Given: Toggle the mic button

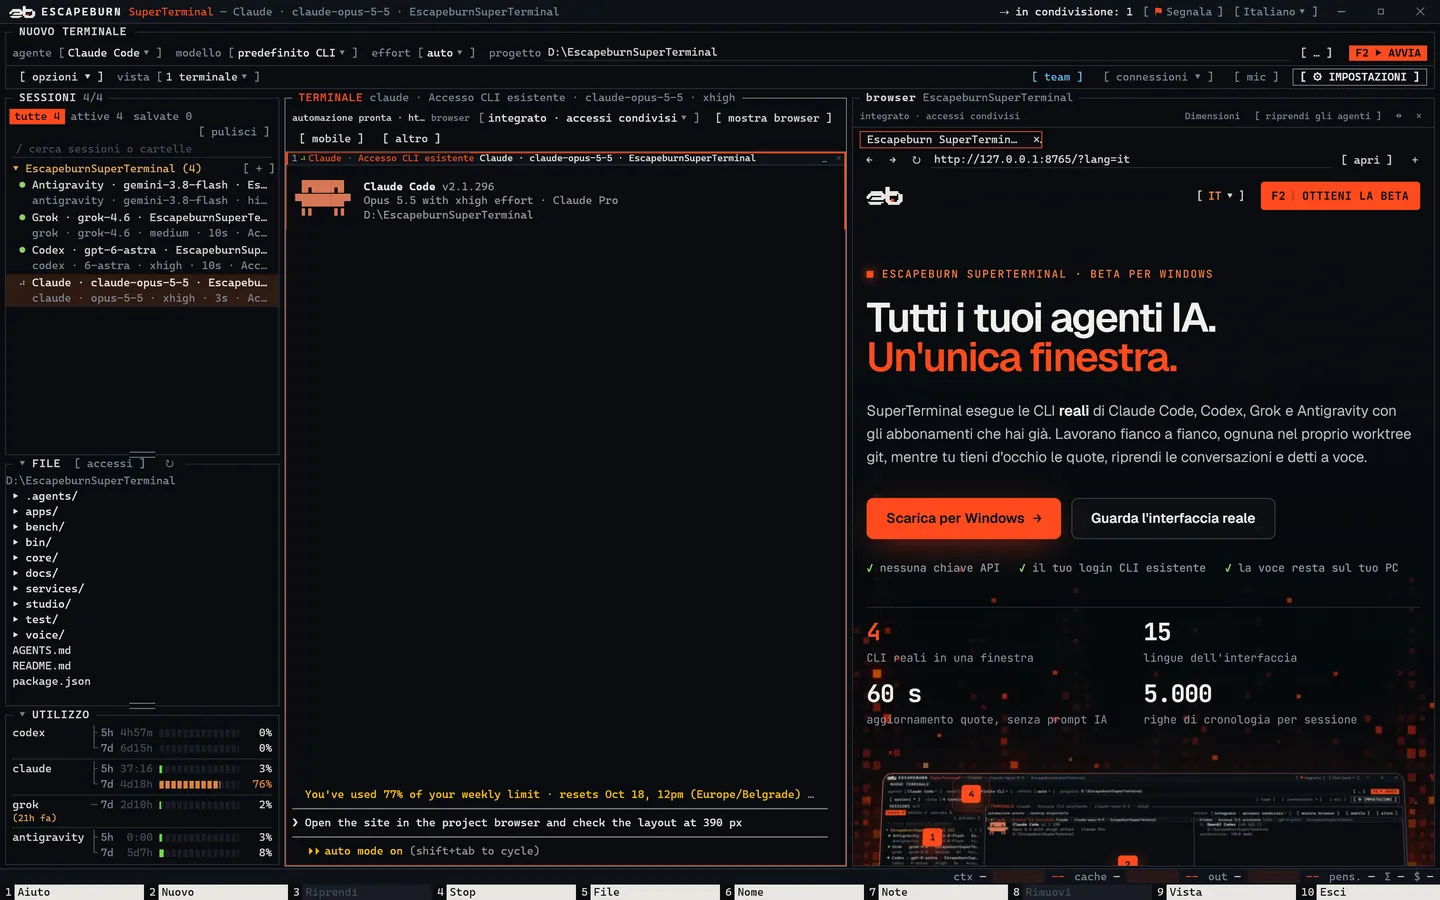Looking at the screenshot, I should tap(1256, 77).
